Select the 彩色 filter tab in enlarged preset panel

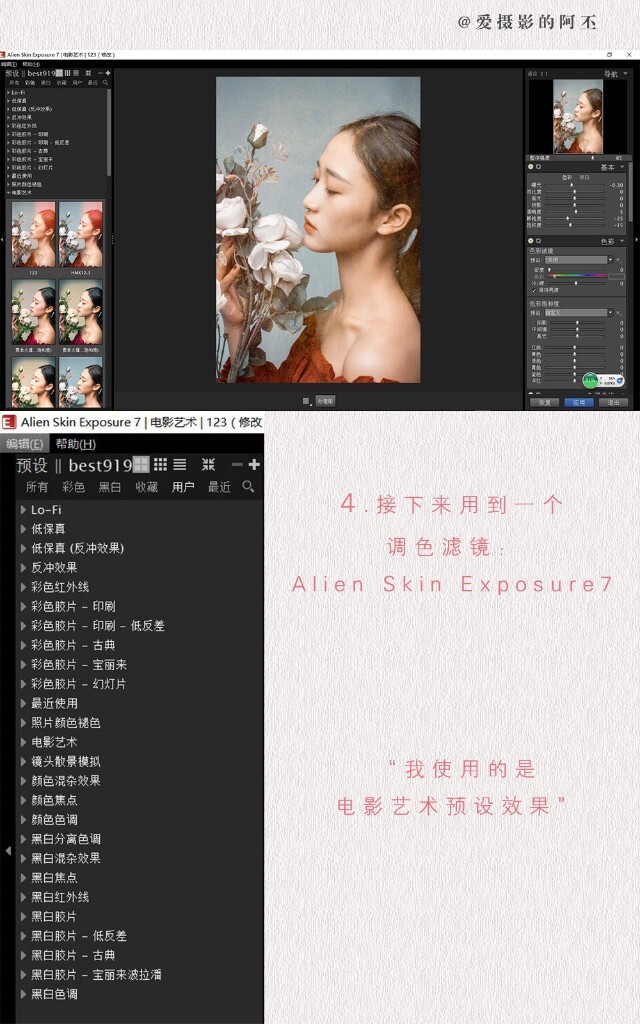coord(73,487)
